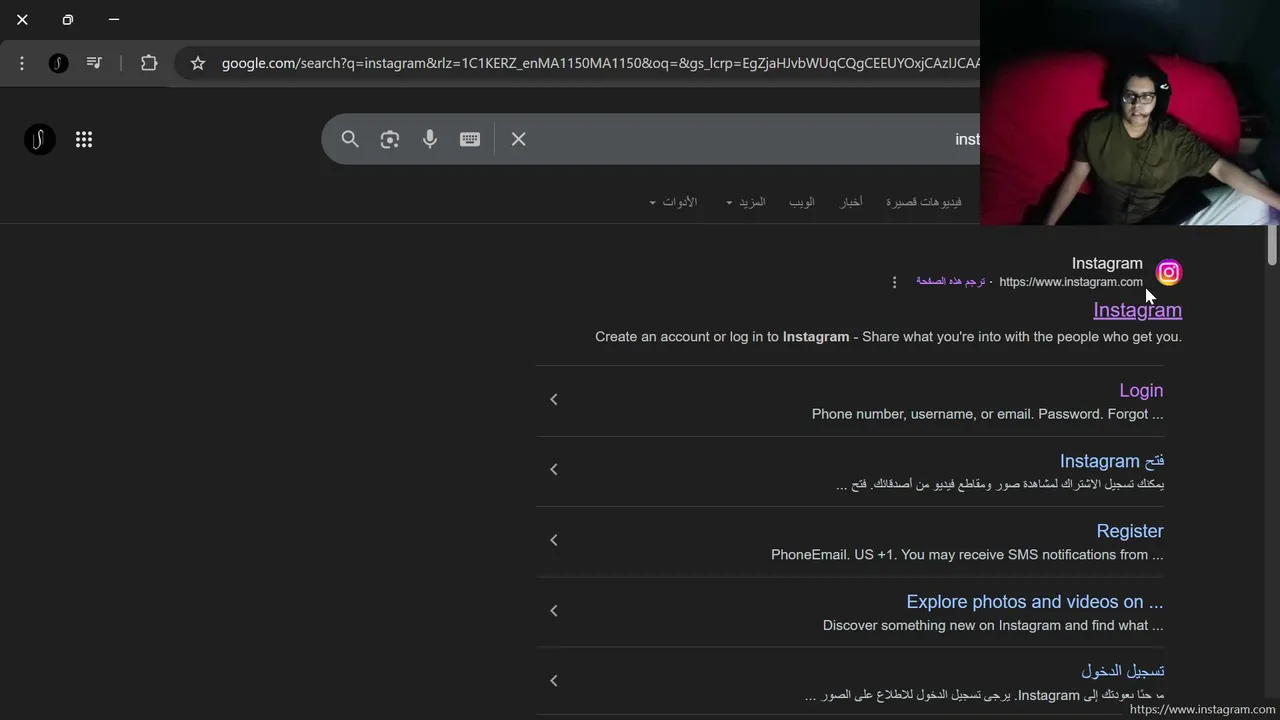This screenshot has width=1280, height=720.
Task: Expand the تسجيل الدخول sitelink chevron
Action: pos(553,680)
